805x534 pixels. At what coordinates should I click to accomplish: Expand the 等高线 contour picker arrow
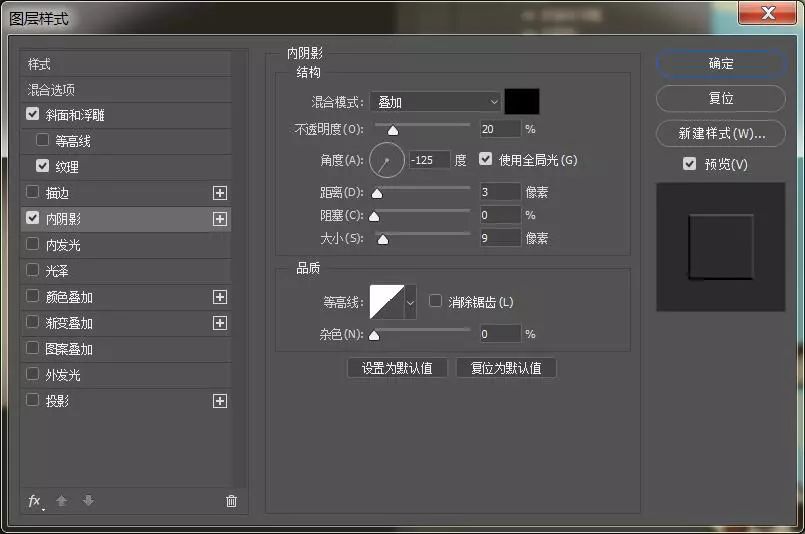410,302
